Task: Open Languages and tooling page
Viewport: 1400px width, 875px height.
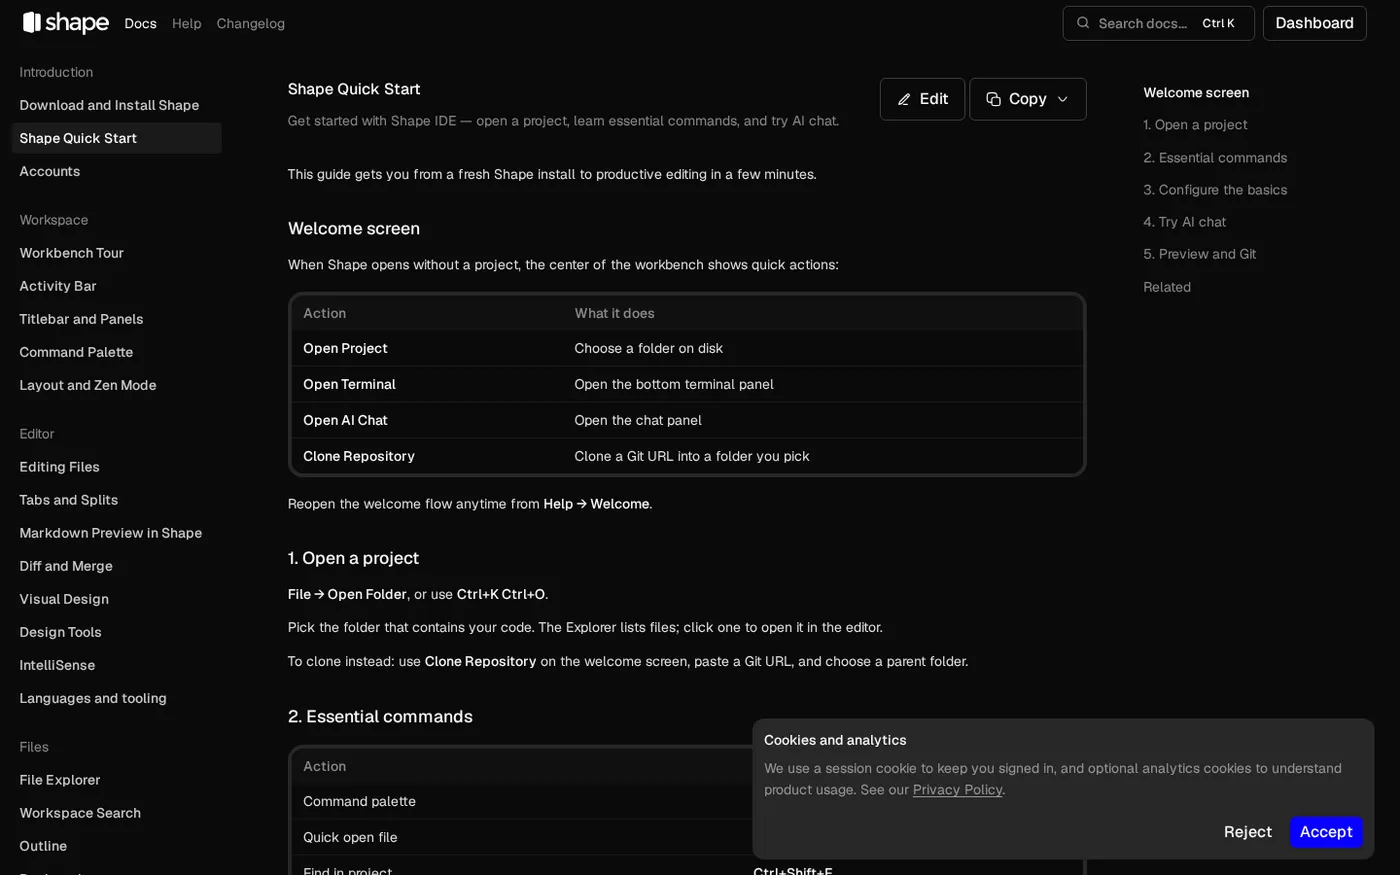Action: click(x=116, y=698)
